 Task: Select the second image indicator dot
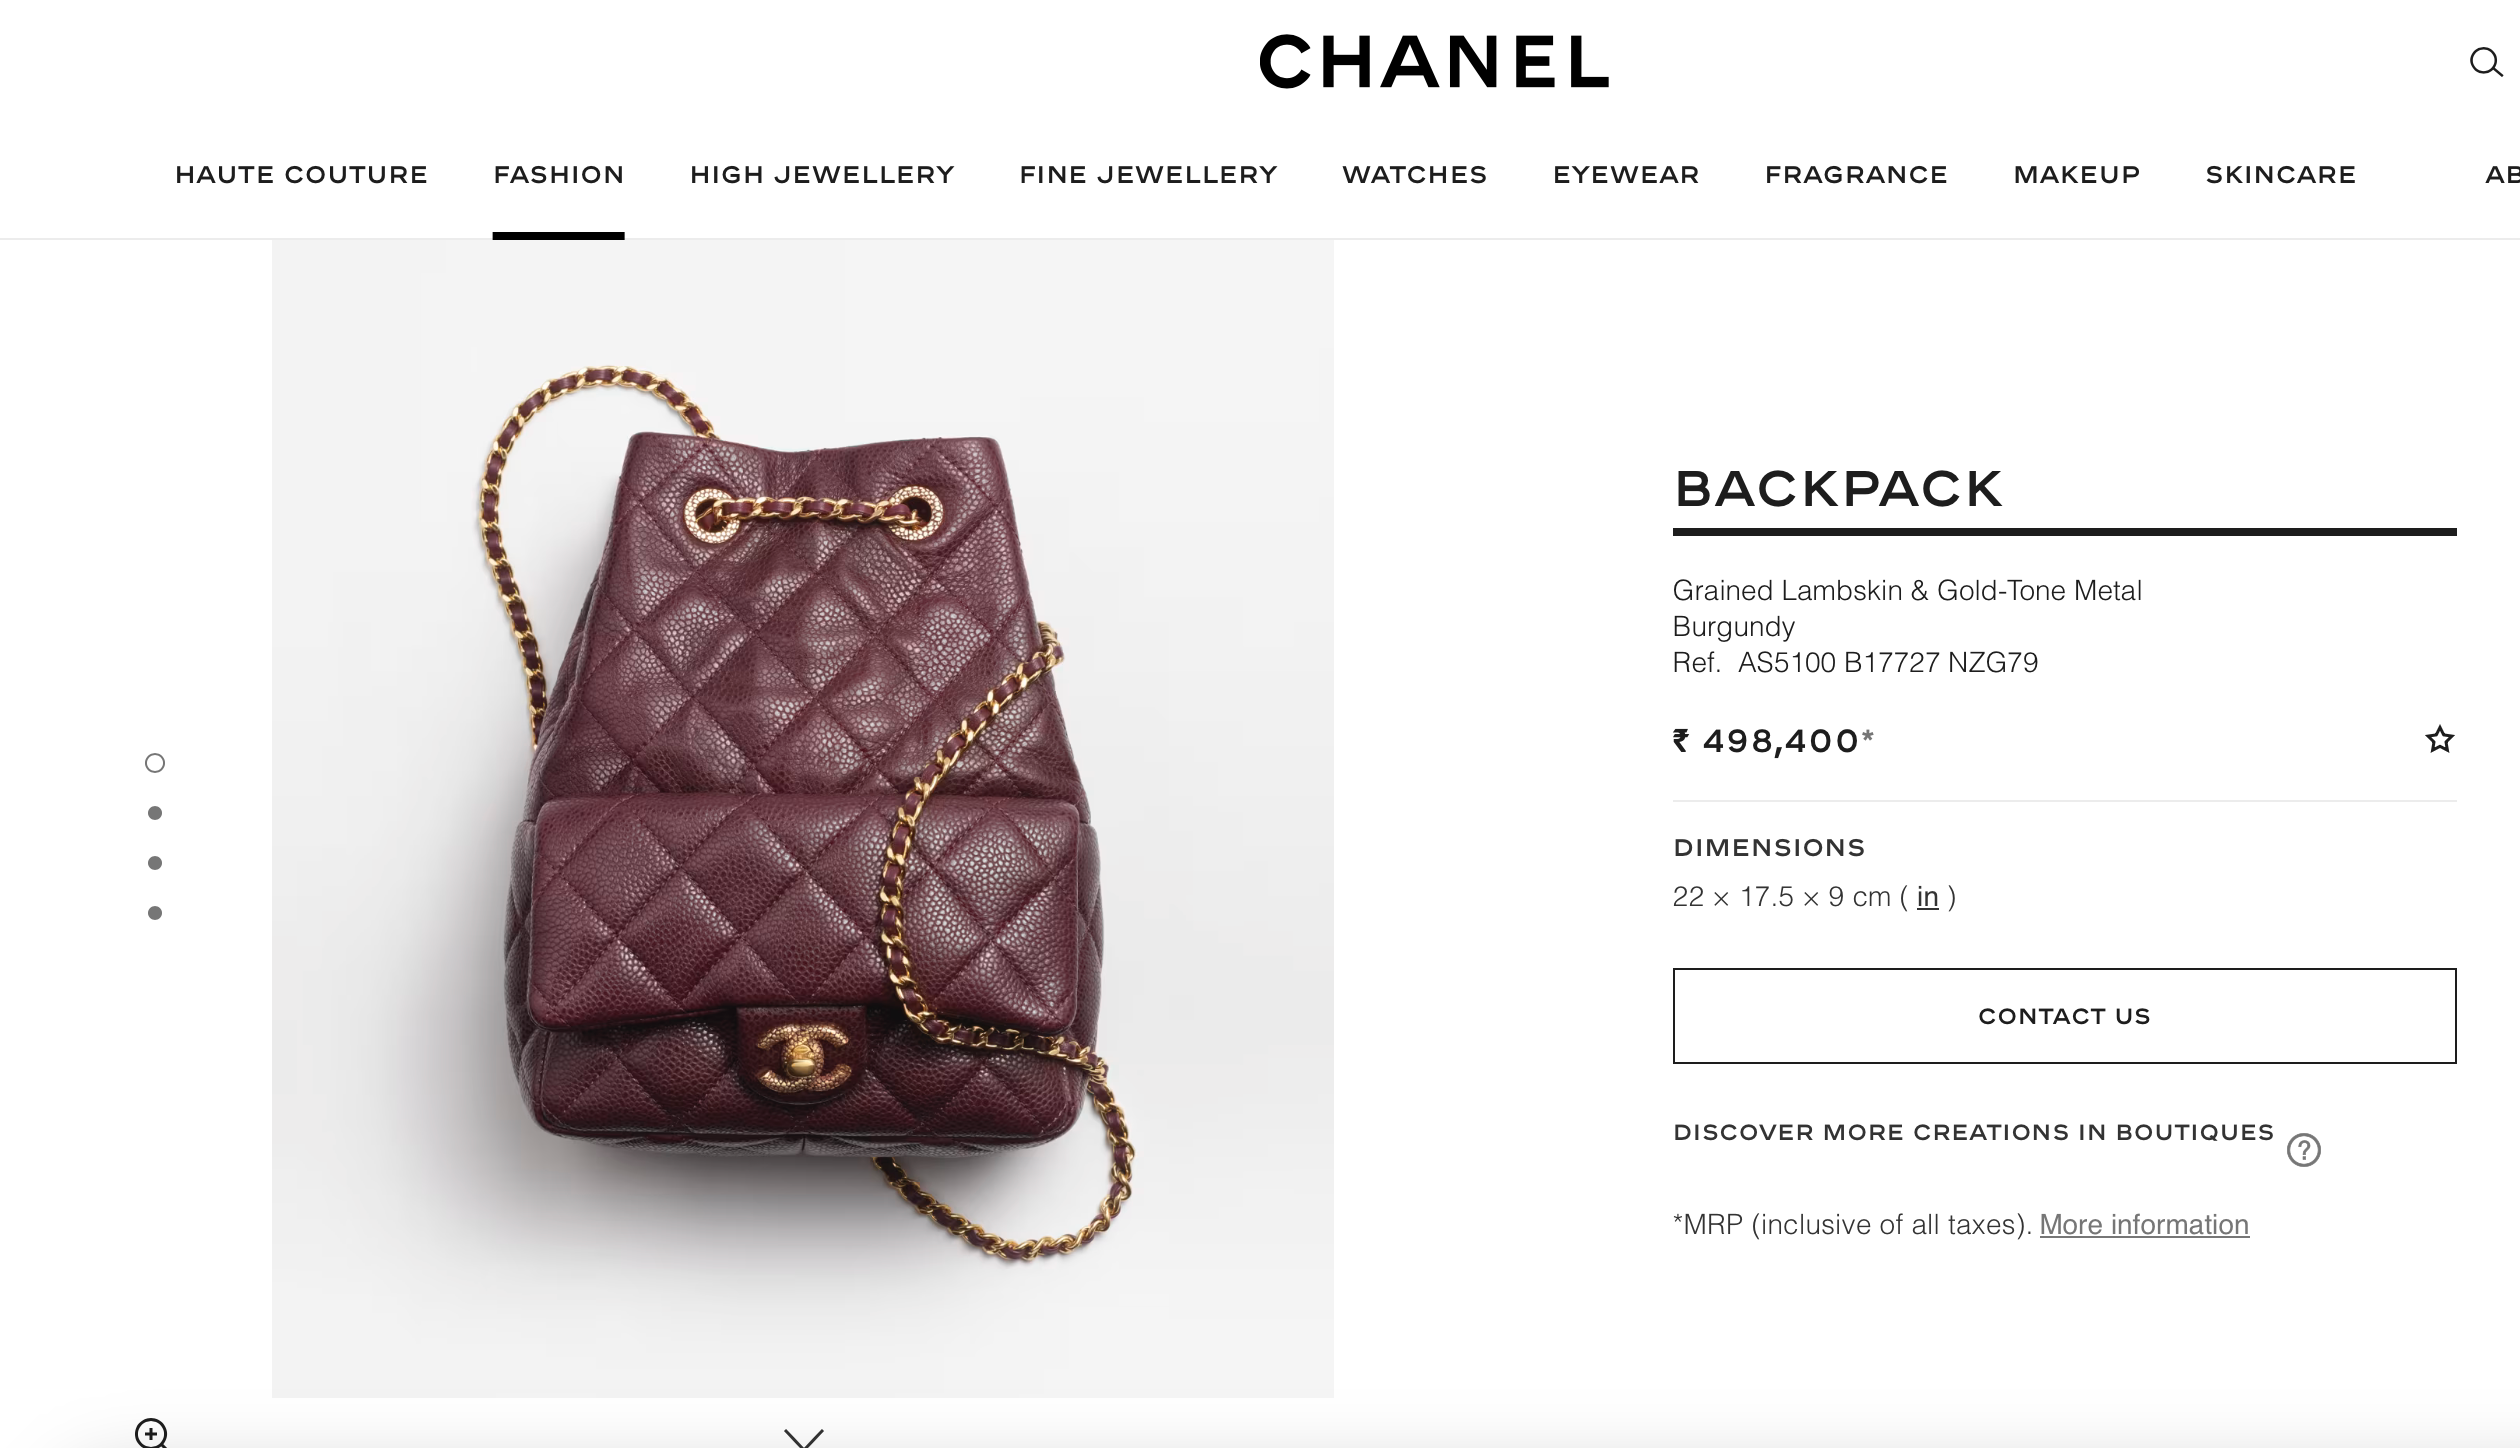(x=155, y=813)
